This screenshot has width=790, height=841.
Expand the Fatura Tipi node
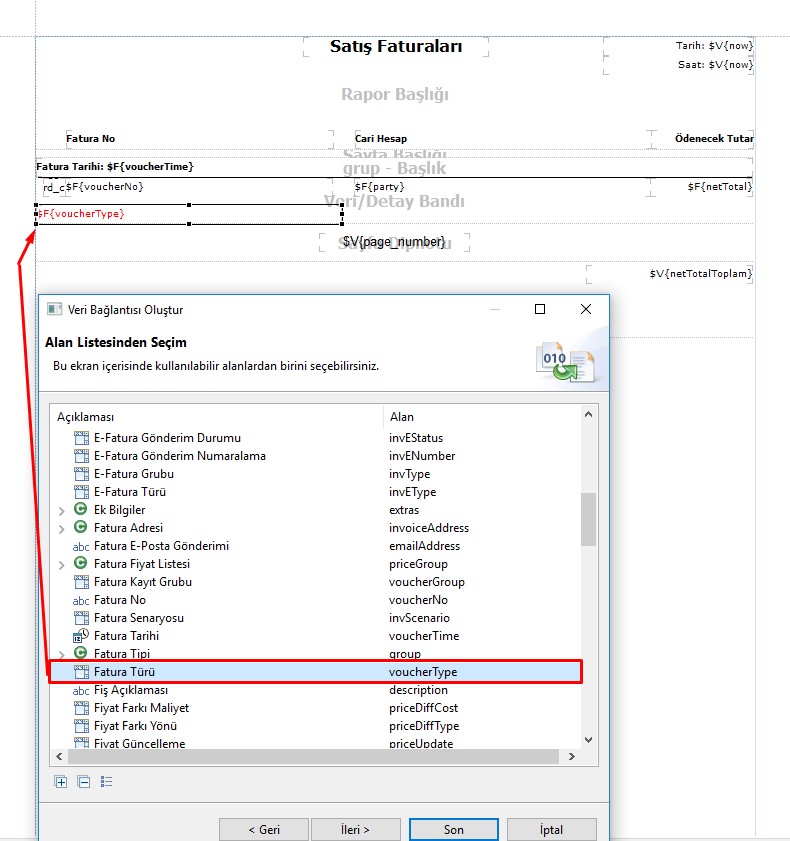[63, 654]
